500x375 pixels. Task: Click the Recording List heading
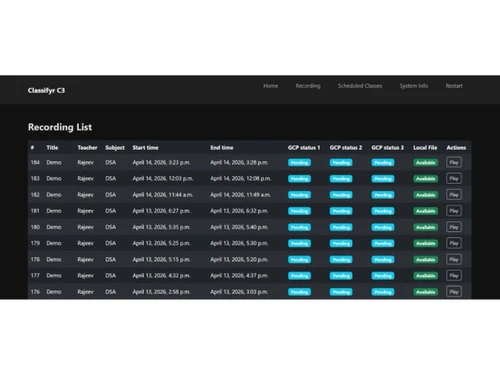60,127
